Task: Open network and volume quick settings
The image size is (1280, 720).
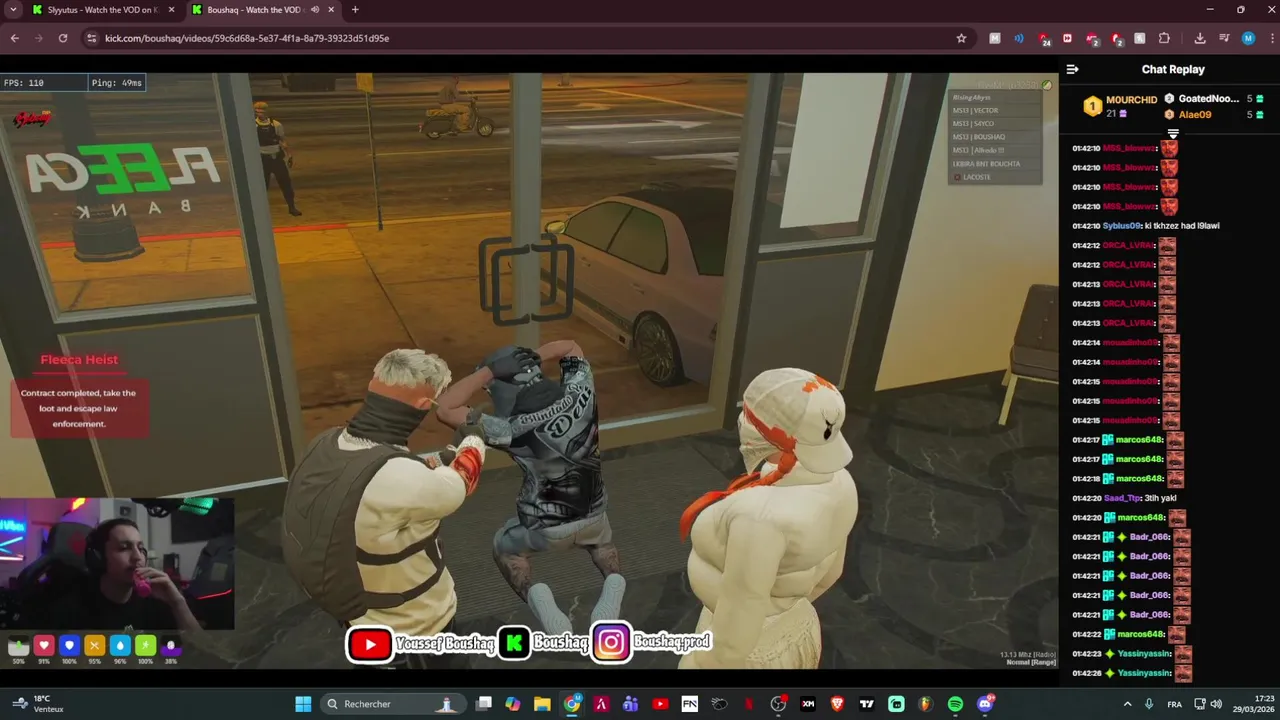Action: pyautogui.click(x=1209, y=704)
